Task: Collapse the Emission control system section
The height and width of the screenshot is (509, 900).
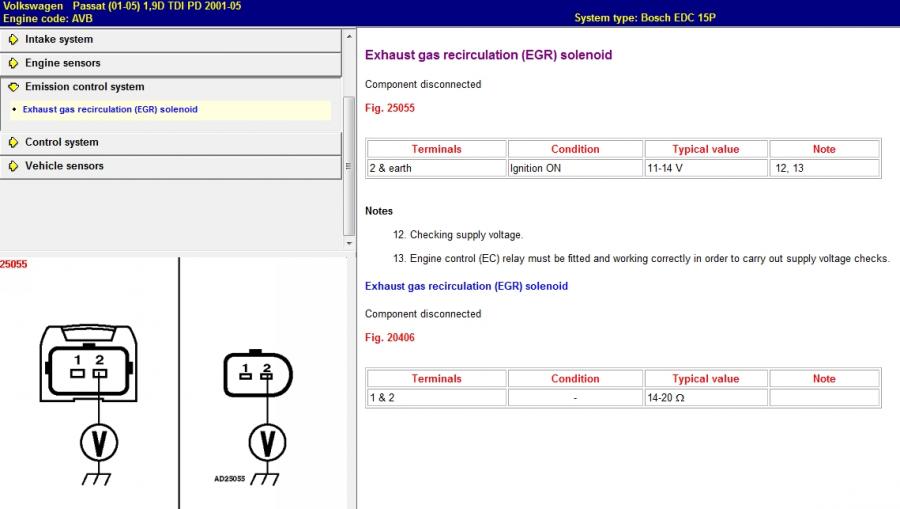Action: (84, 87)
